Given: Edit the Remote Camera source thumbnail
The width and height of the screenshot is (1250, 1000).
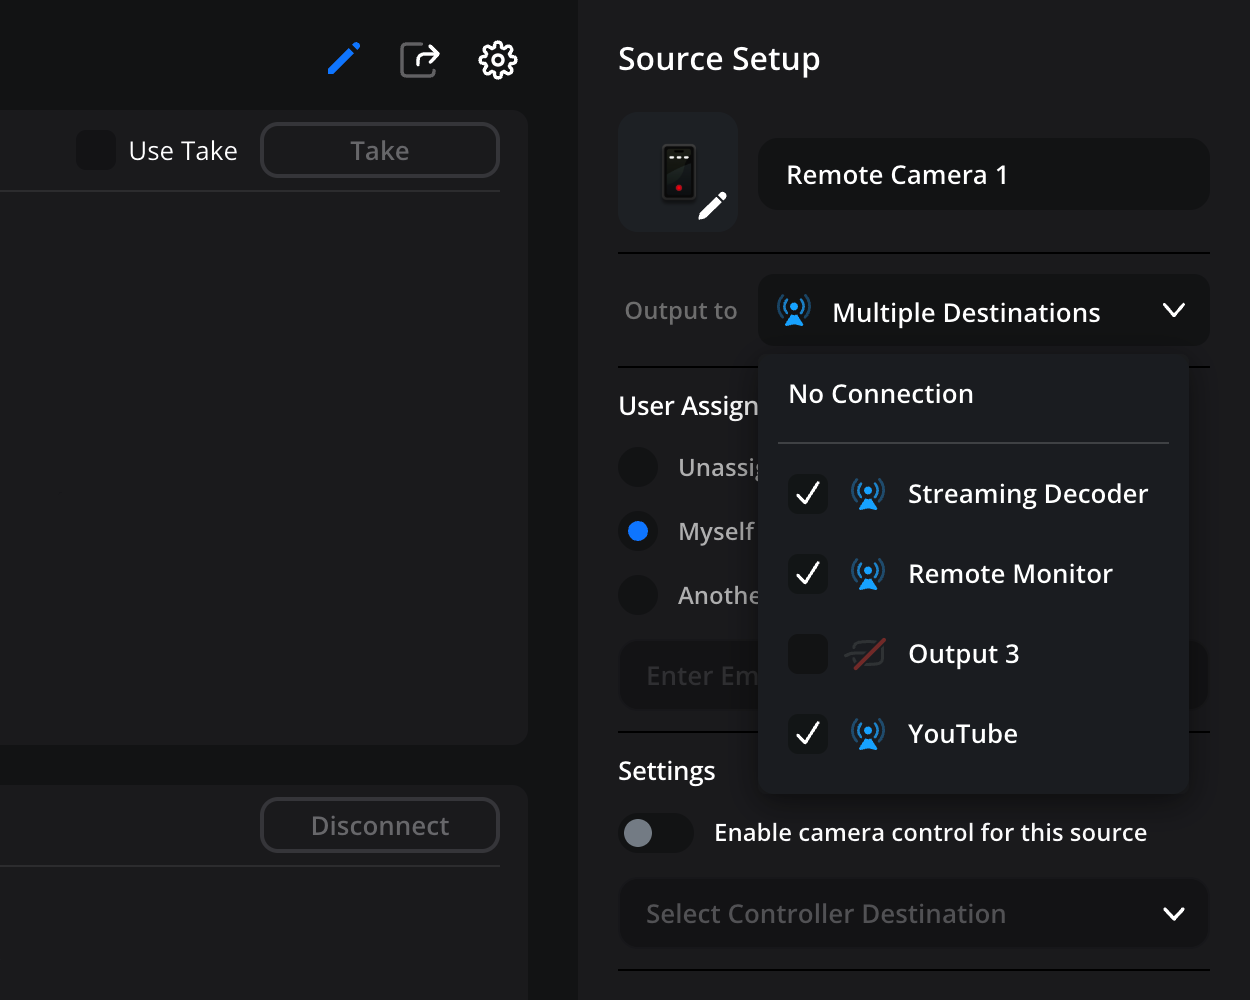Looking at the screenshot, I should (678, 172).
